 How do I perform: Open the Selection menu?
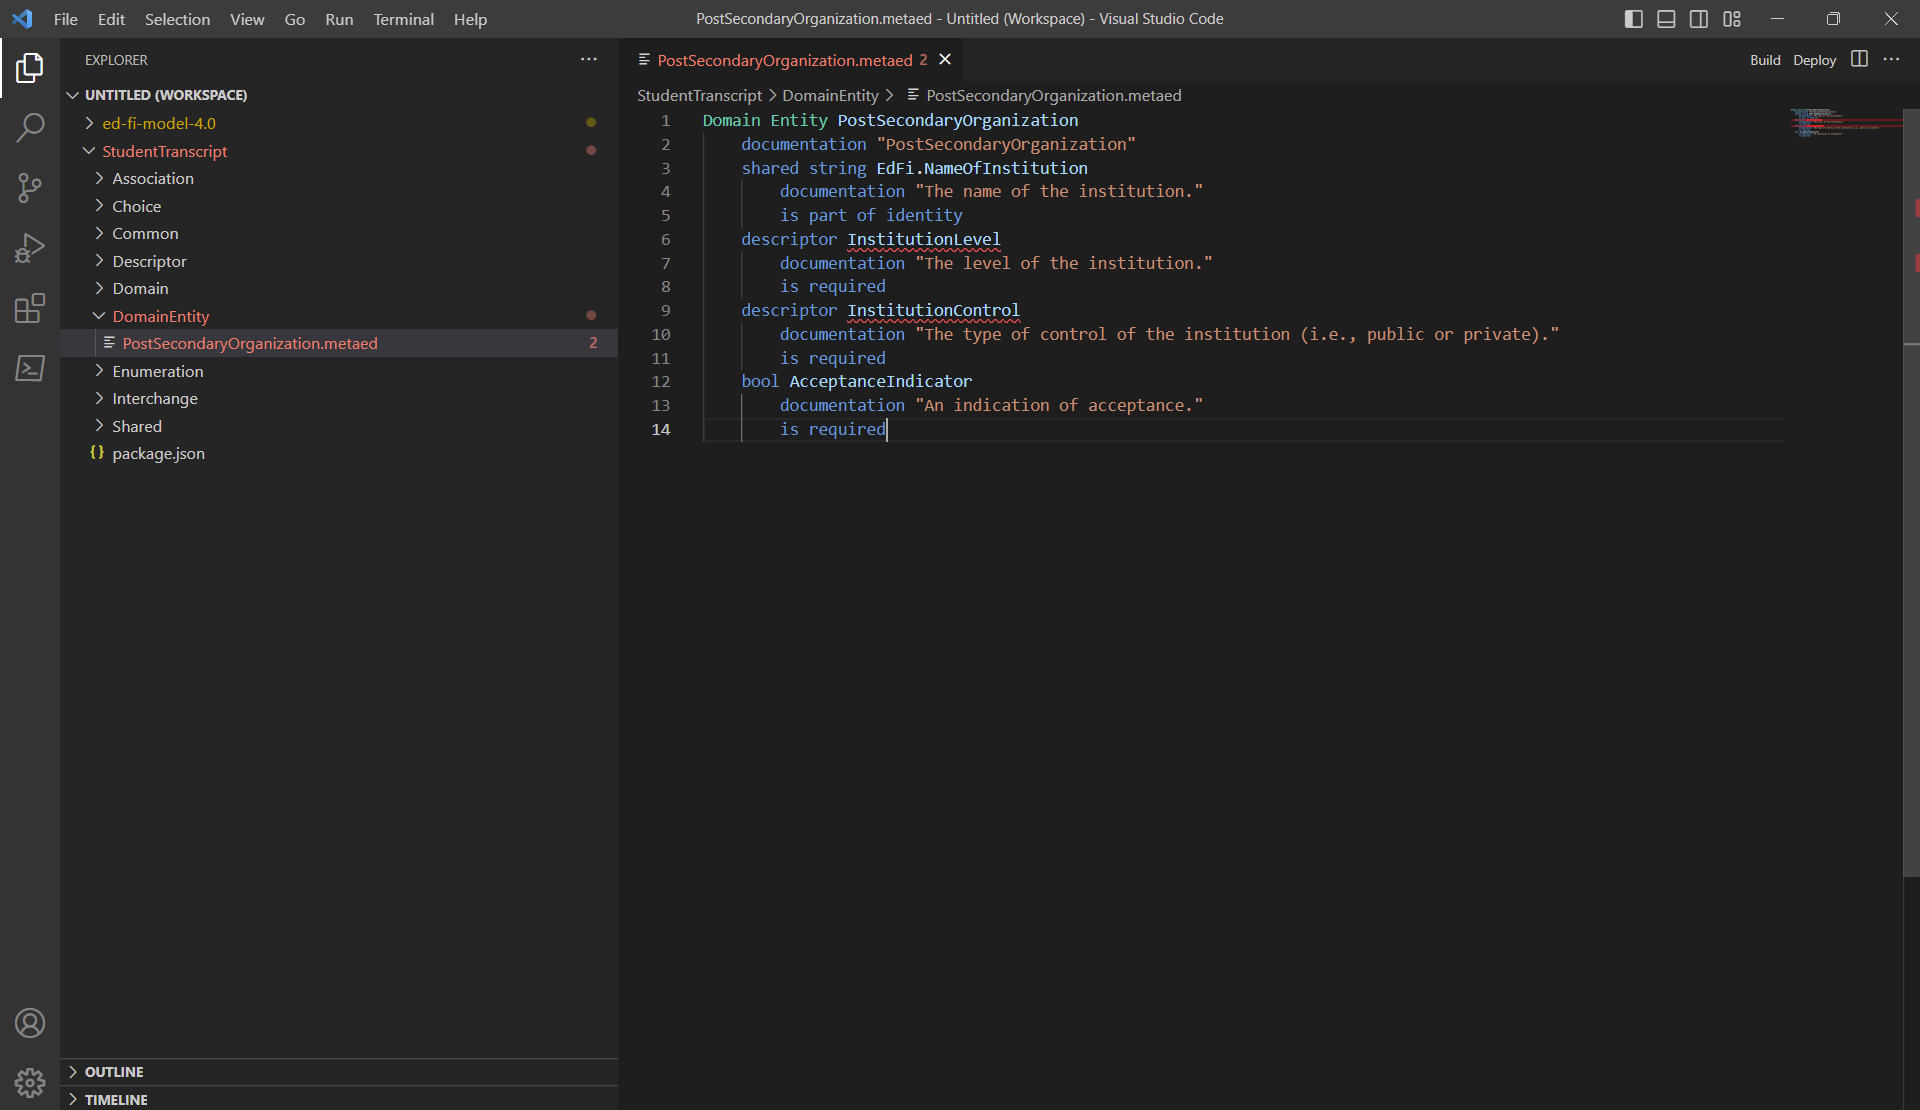[x=177, y=19]
